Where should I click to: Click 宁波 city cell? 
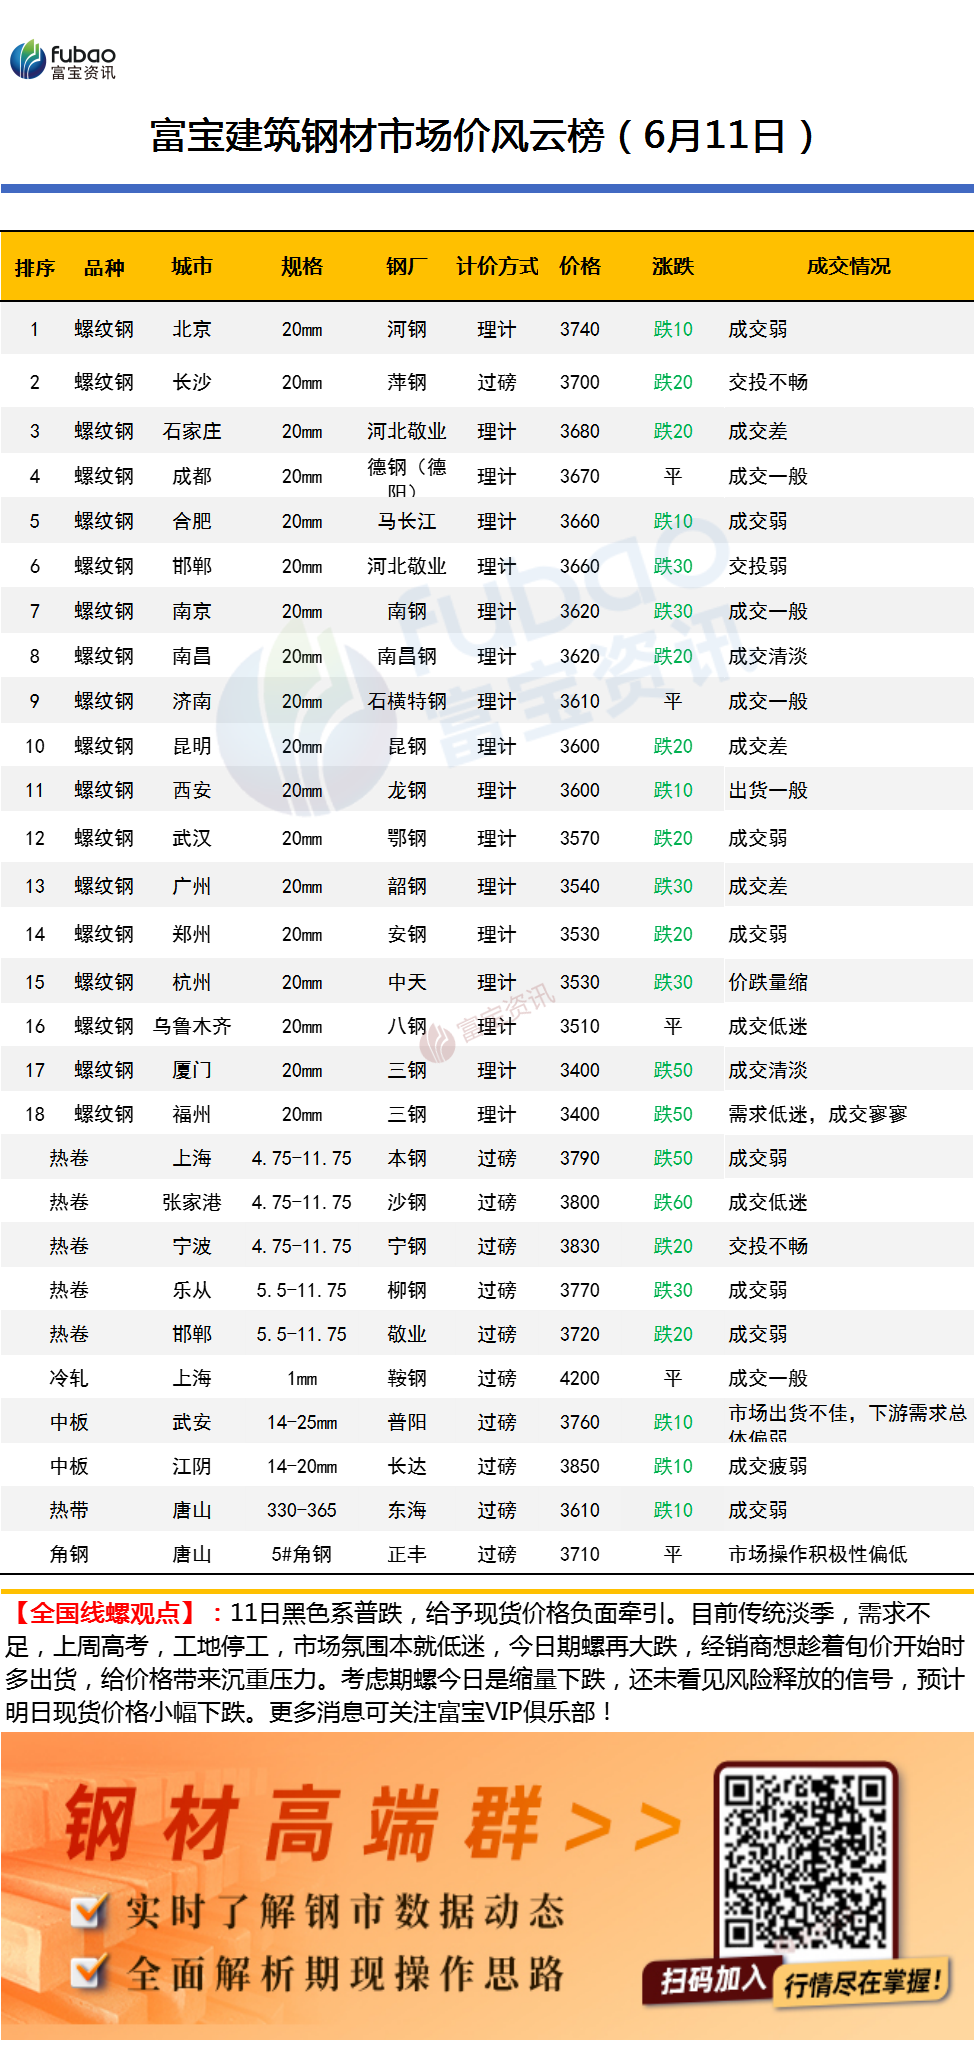(x=192, y=1246)
